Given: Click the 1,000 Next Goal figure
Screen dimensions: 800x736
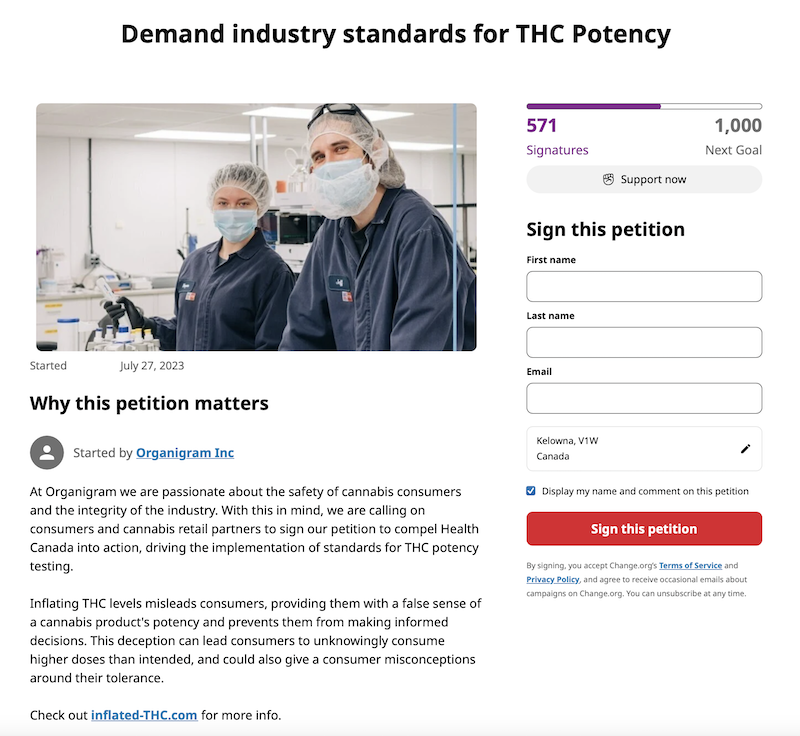Looking at the screenshot, I should point(733,137).
